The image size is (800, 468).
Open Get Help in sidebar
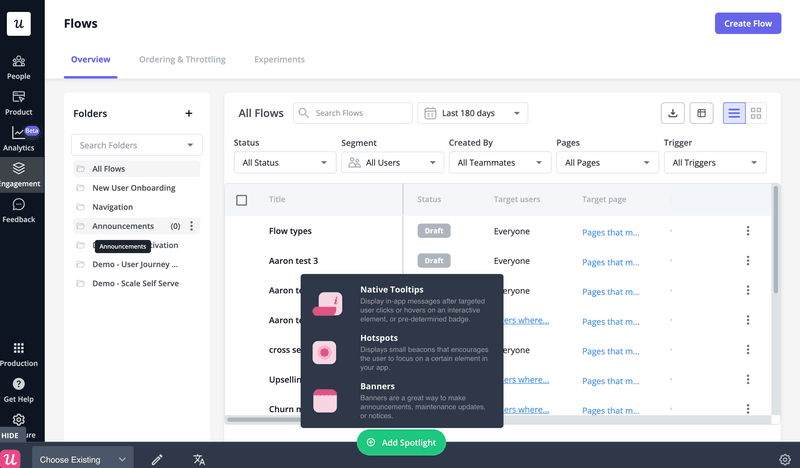pos(19,390)
